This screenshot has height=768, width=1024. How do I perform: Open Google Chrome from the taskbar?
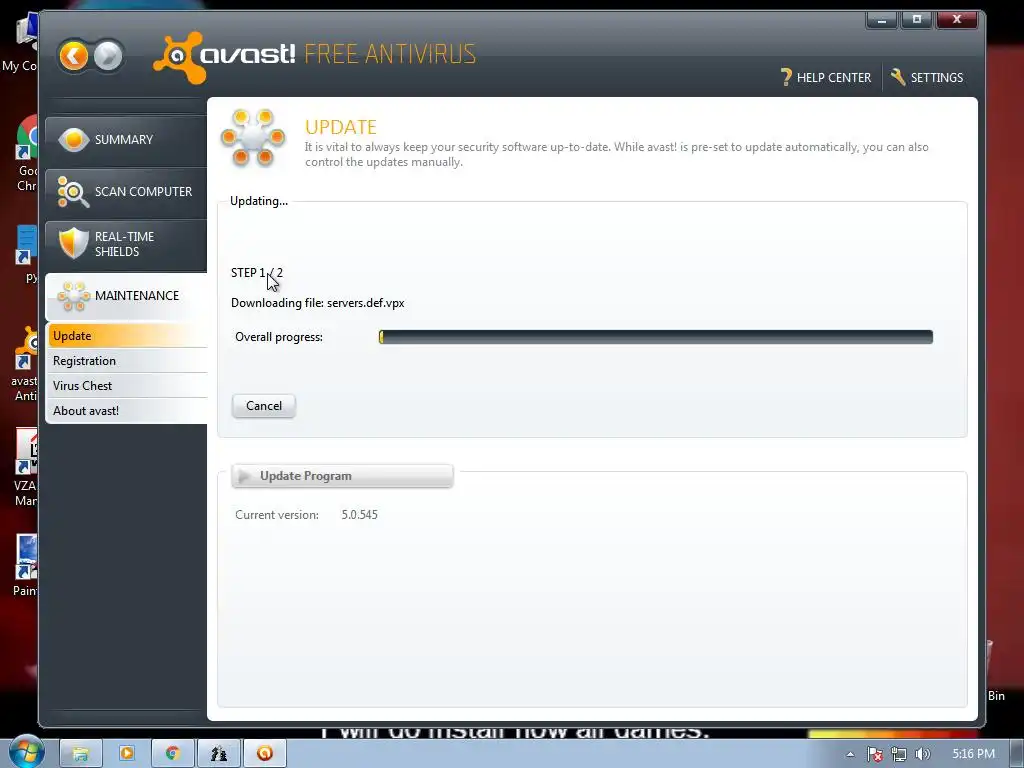point(172,753)
